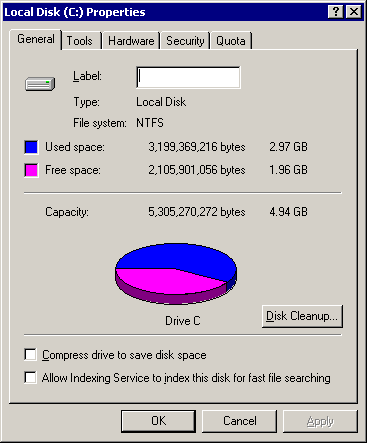Click the Apply button
The width and height of the screenshot is (367, 443).
coord(320,421)
